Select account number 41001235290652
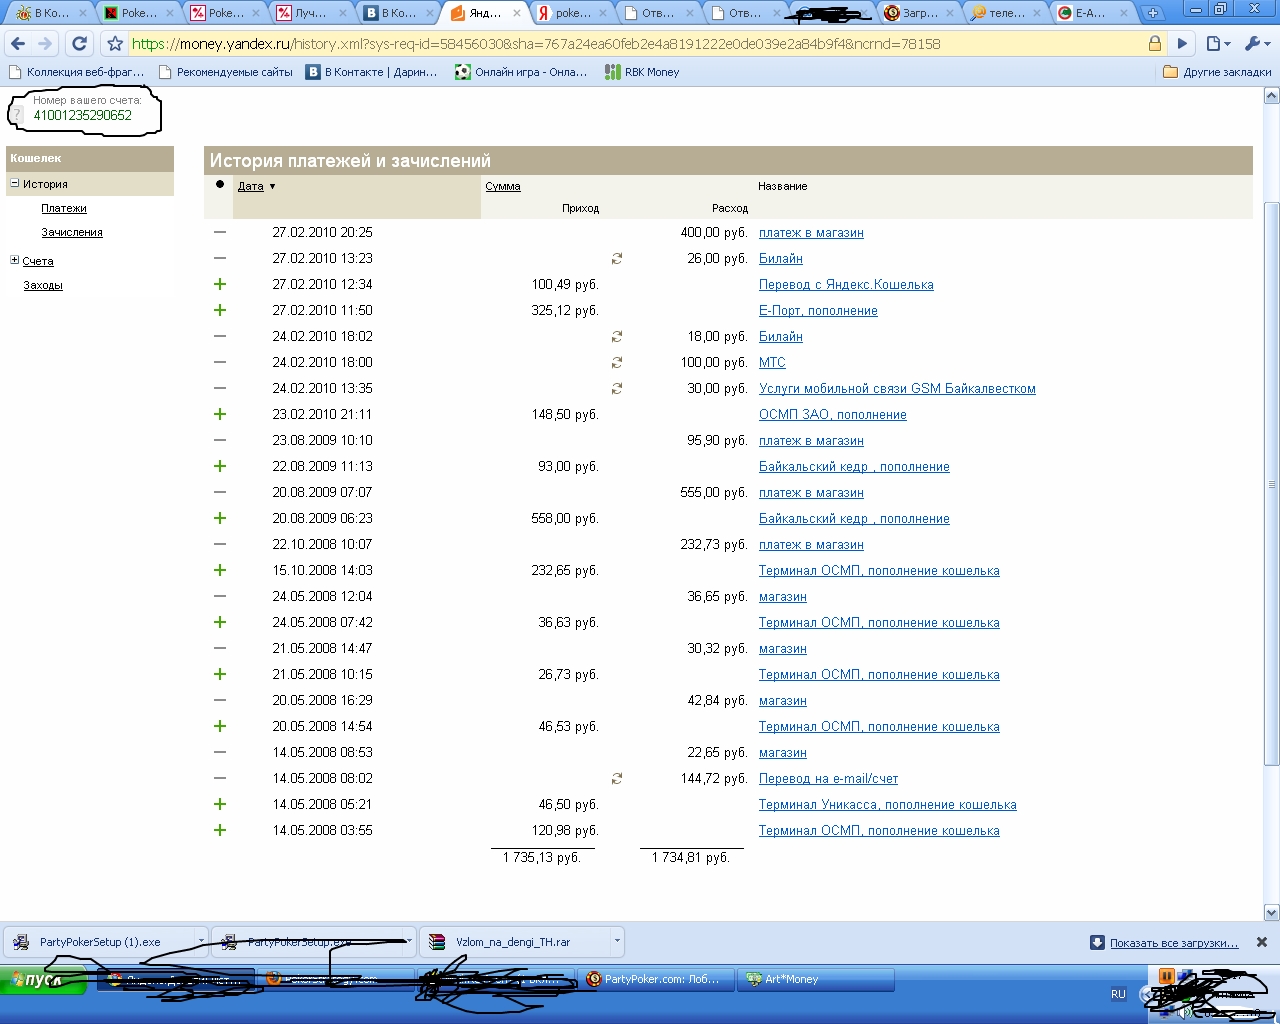This screenshot has width=1280, height=1024. 83,115
